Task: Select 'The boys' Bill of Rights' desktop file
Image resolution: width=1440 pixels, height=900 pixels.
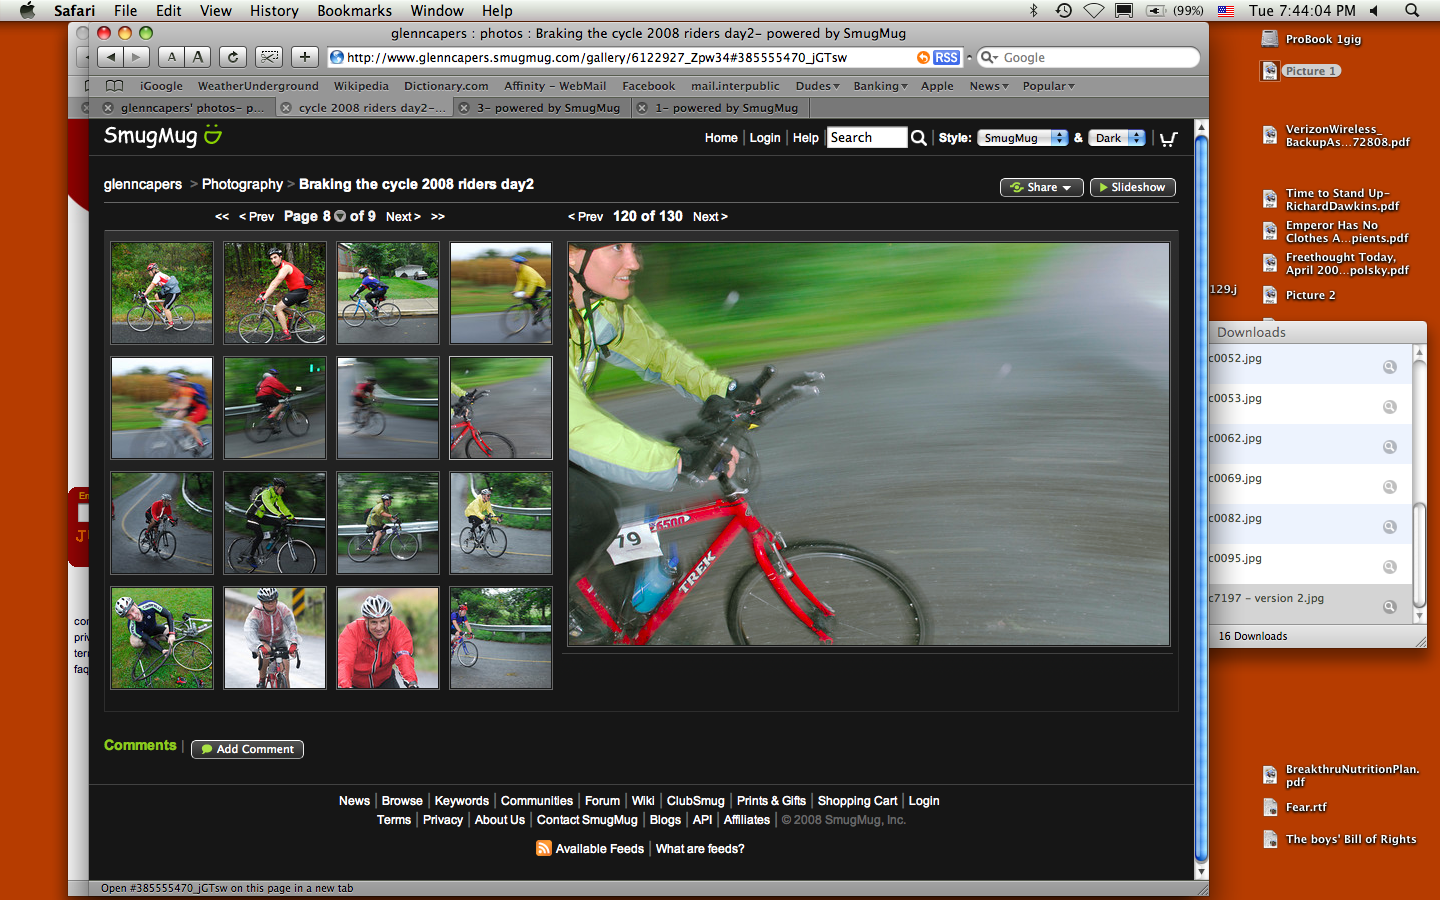Action: 1351,839
